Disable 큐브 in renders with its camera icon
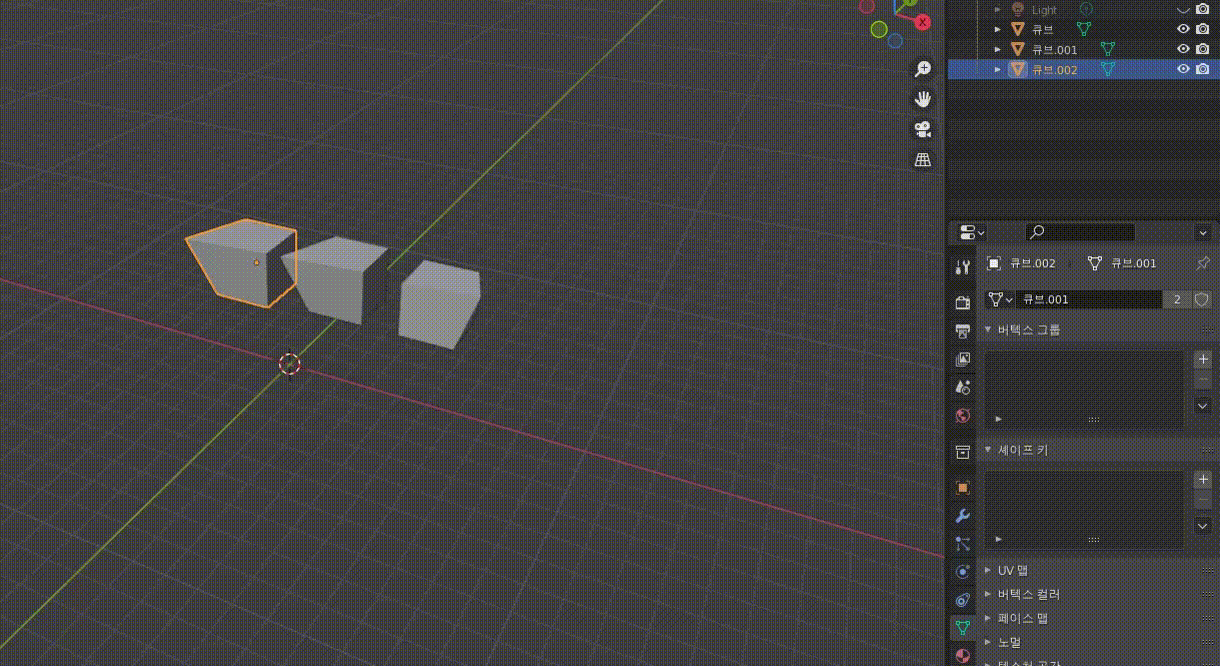The image size is (1220, 666). click(x=1203, y=29)
